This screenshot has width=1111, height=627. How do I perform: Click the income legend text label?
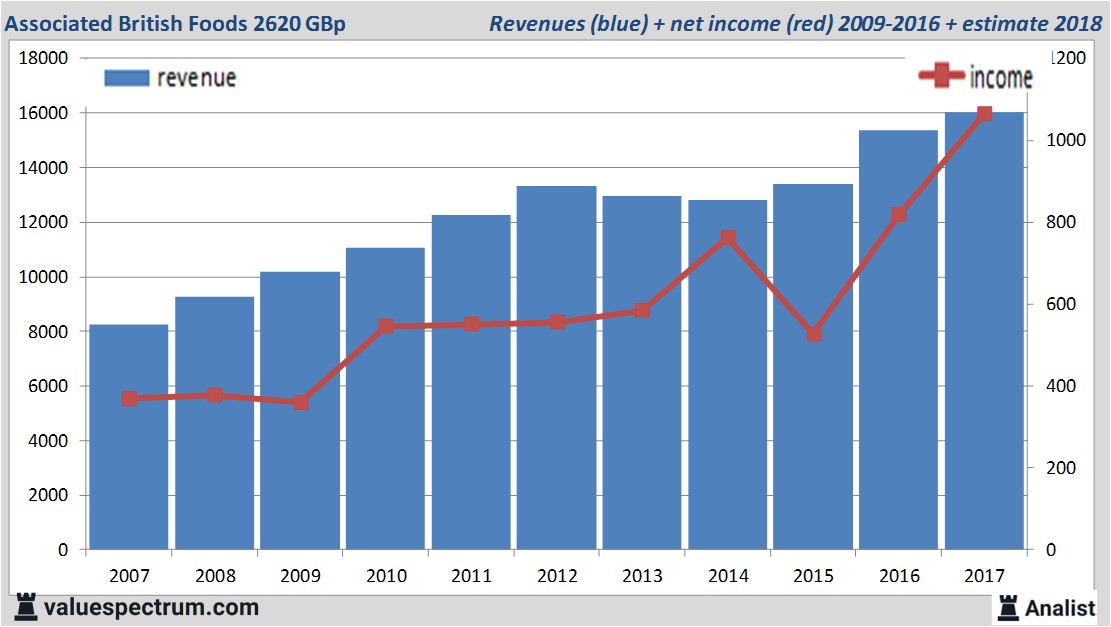click(x=1000, y=77)
